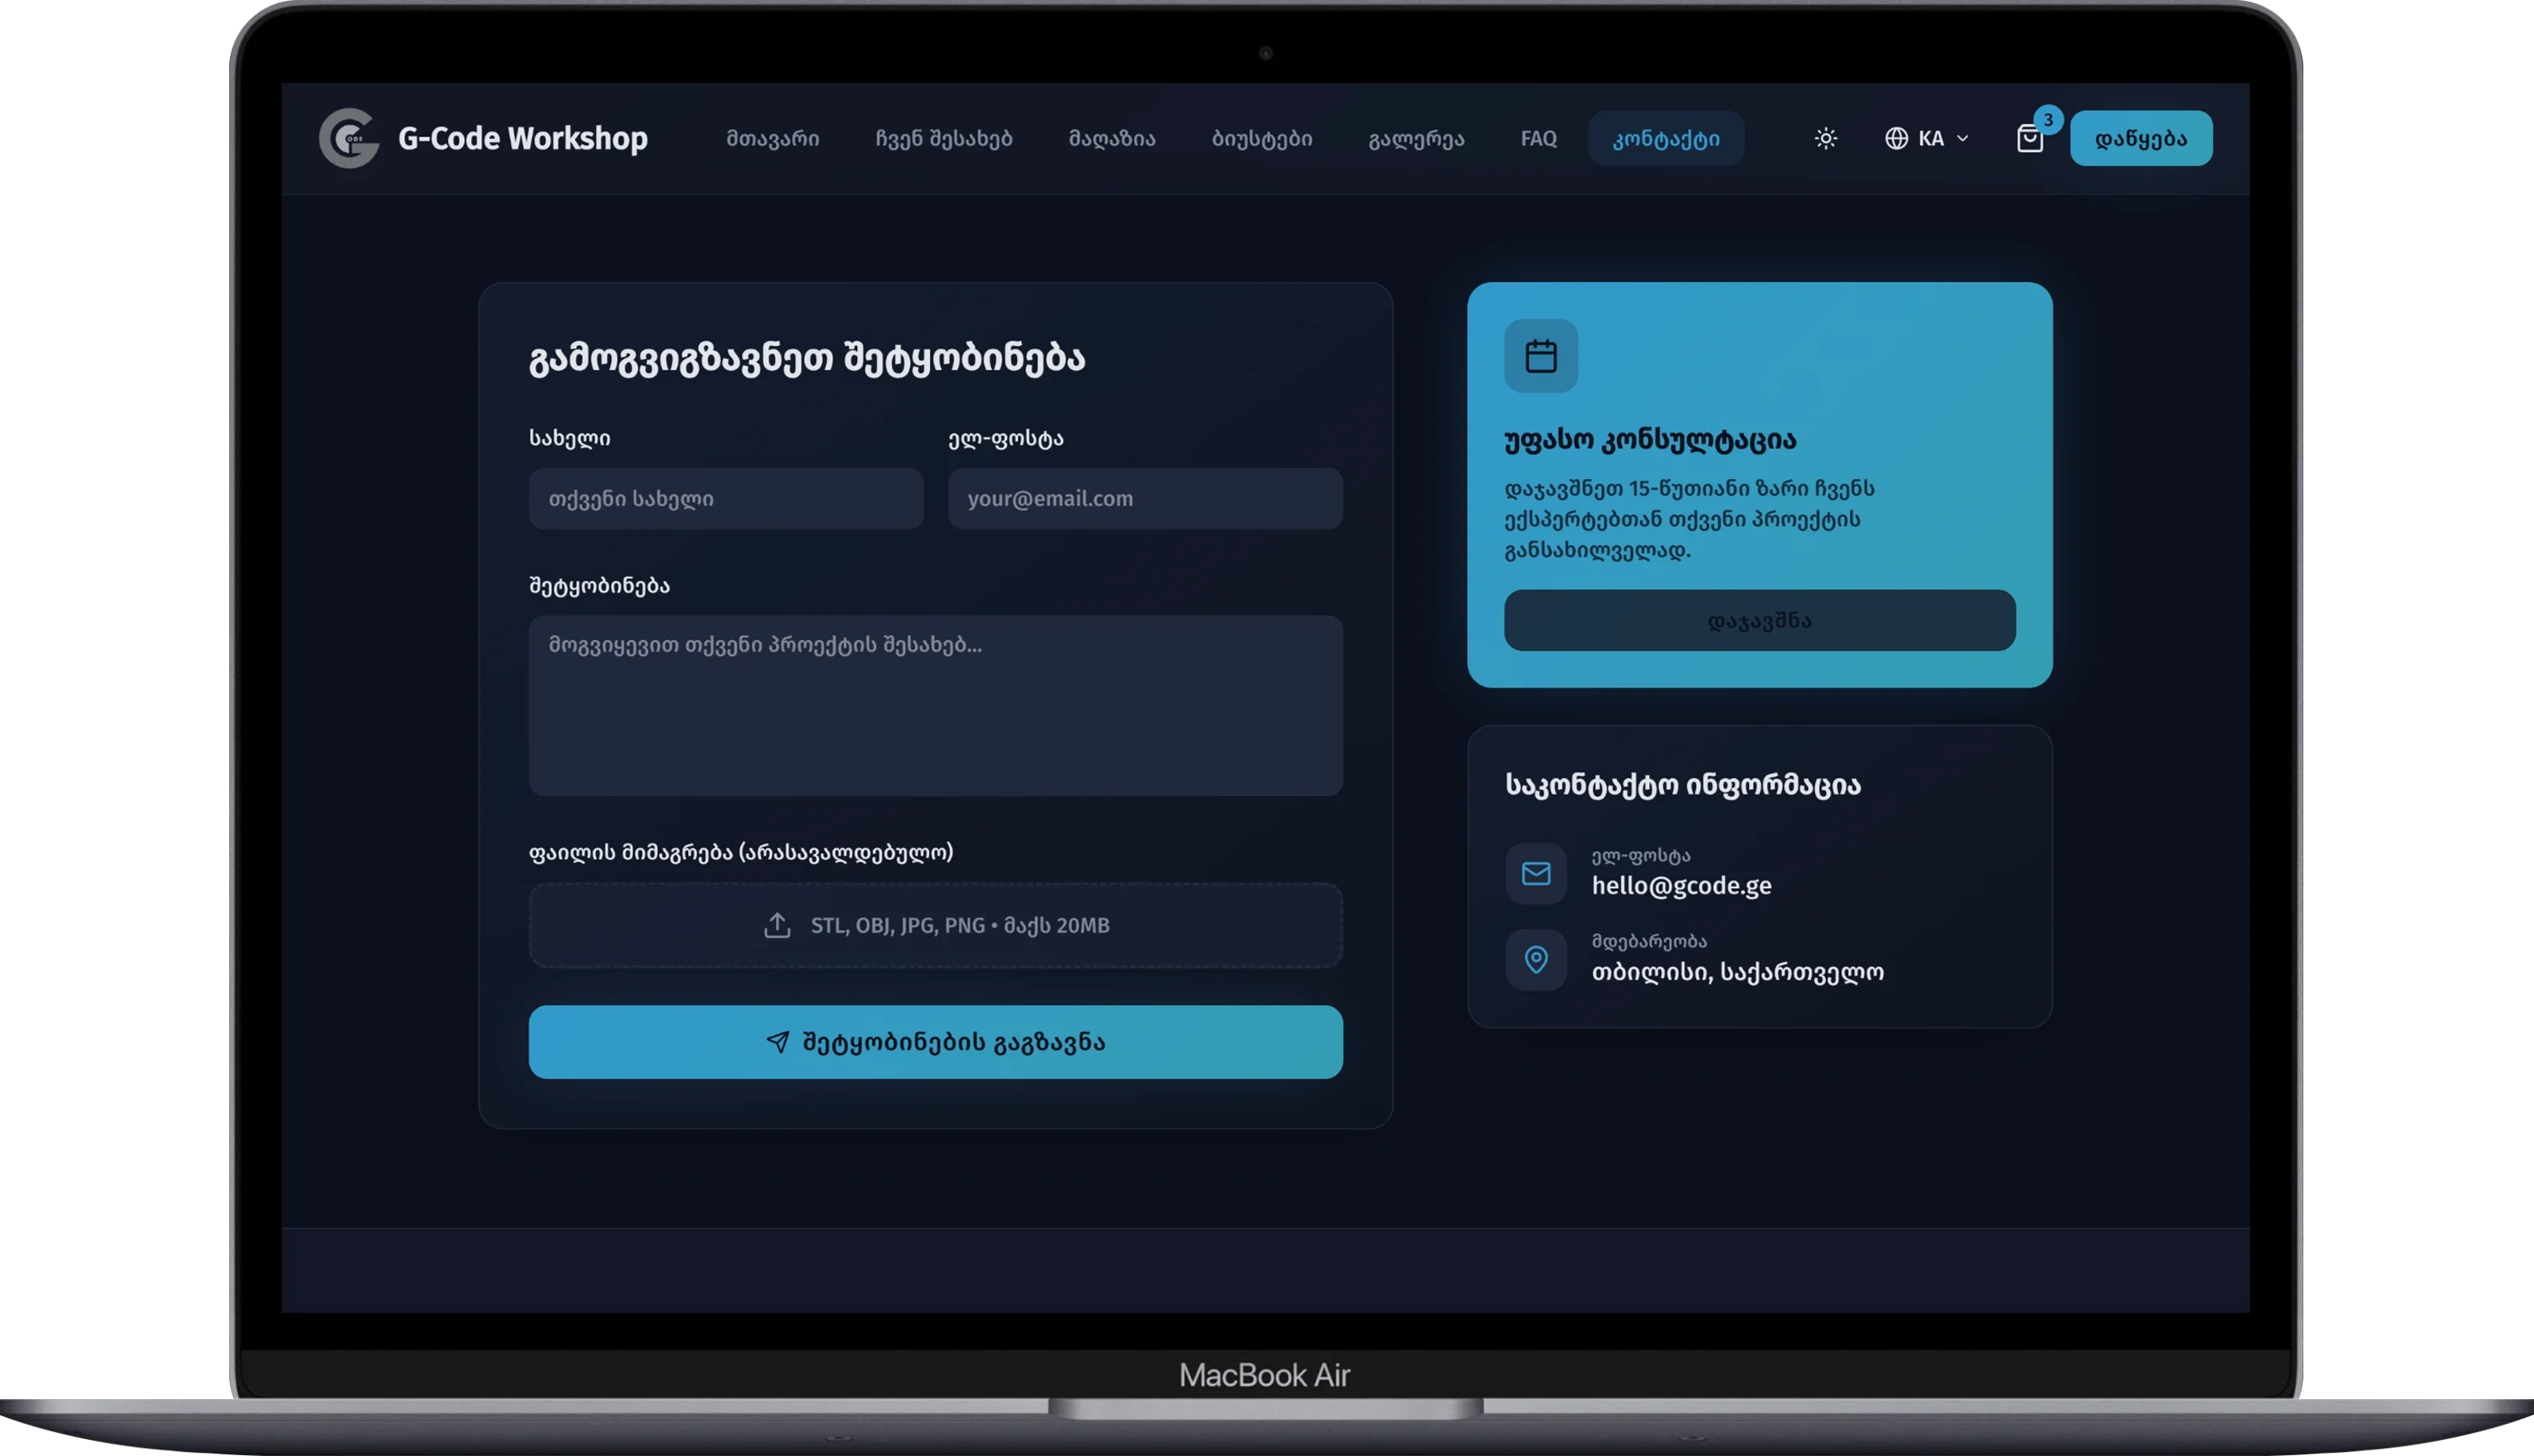Open the გალერეა nav link
Viewport: 2534px width, 1456px height.
(x=1415, y=138)
